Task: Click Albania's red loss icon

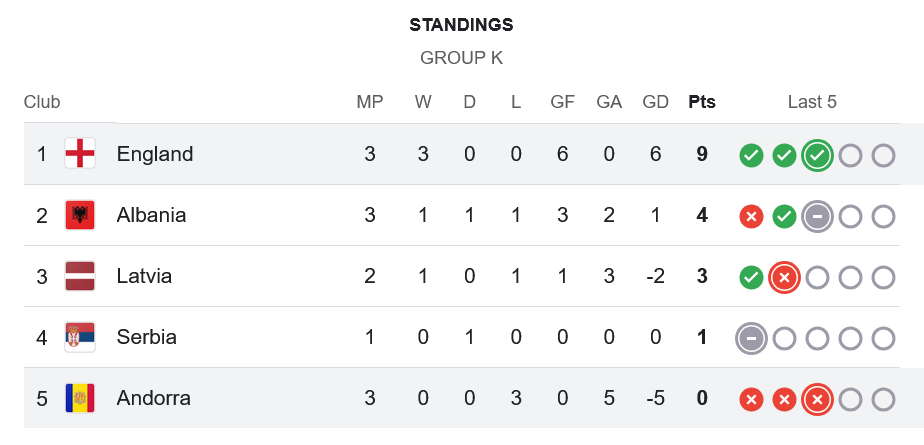Action: point(751,216)
